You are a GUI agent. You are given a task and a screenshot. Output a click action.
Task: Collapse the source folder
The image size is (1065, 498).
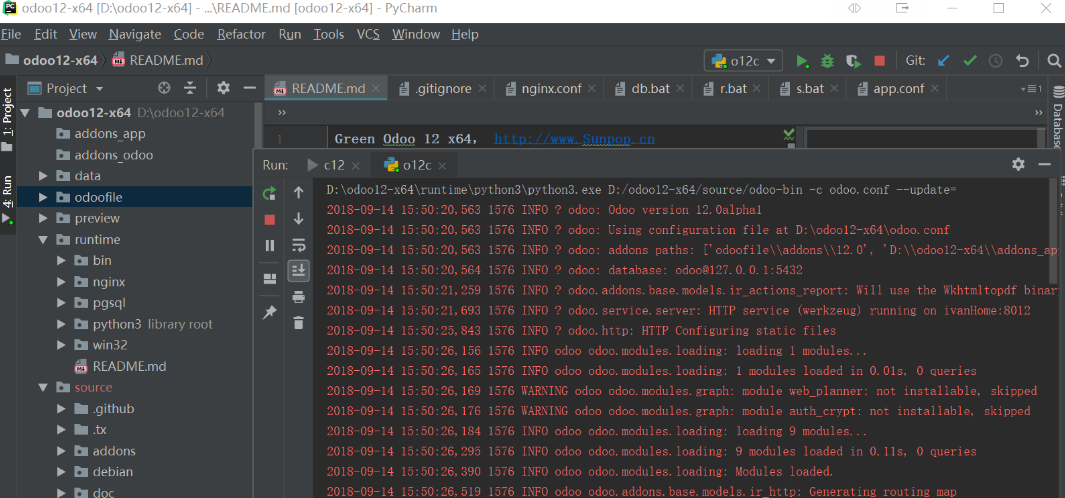[43, 388]
